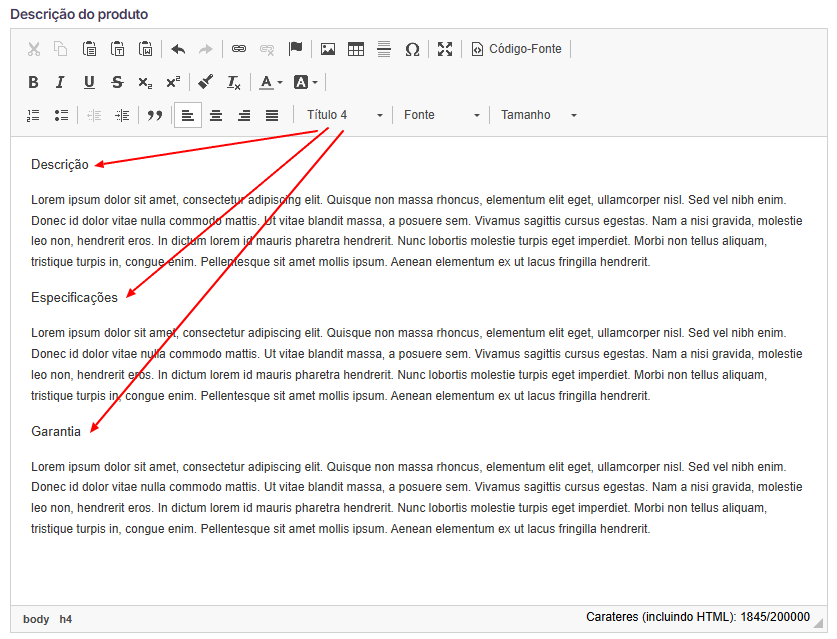Insert a hyperlink with the link icon
Screen dimensions: 837x639
pos(239,49)
